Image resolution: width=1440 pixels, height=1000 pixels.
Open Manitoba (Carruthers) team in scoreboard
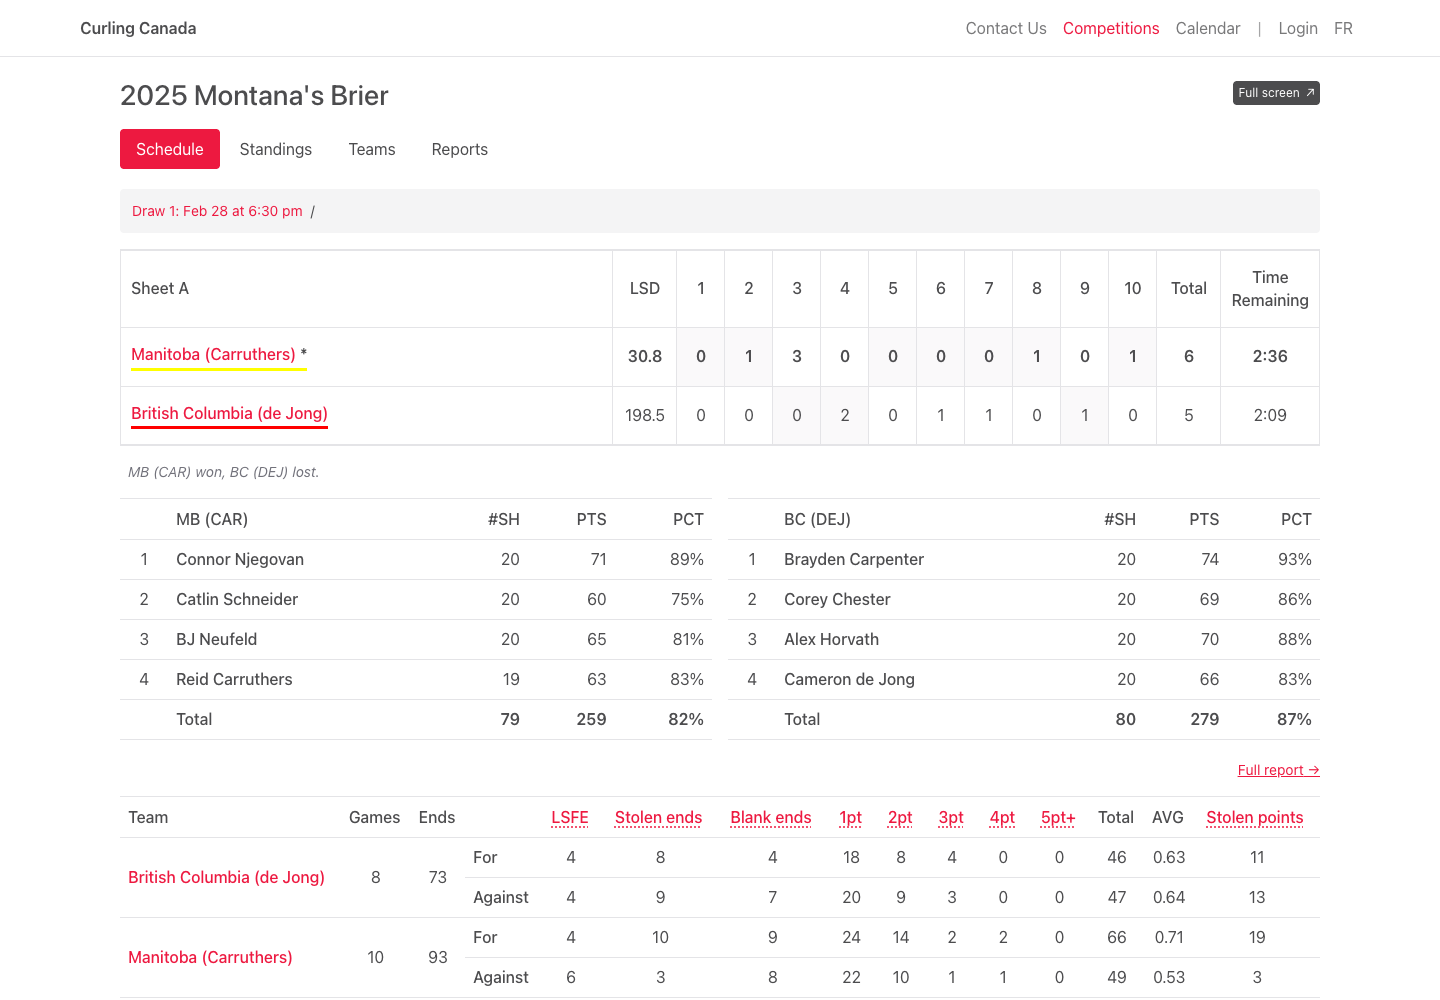point(213,354)
